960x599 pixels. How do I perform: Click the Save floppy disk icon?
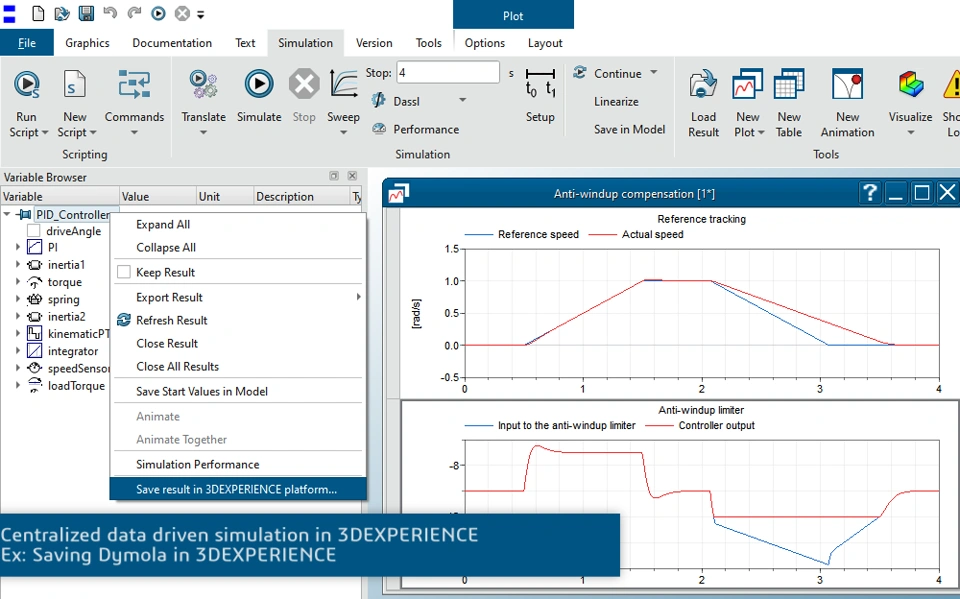click(x=86, y=13)
